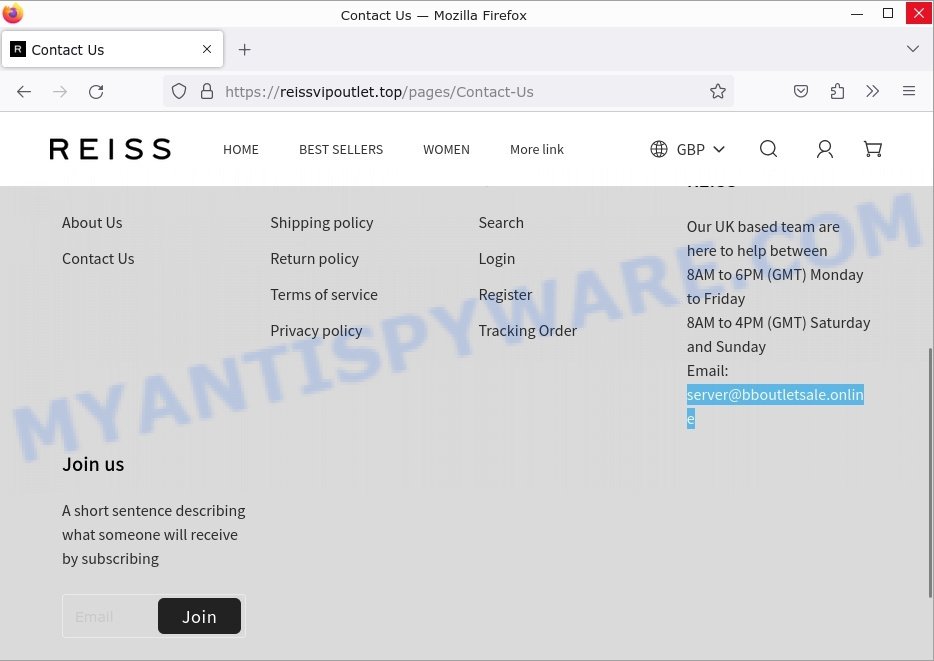Image resolution: width=934 pixels, height=661 pixels.
Task: Open Contact Us footer link
Action: click(98, 258)
